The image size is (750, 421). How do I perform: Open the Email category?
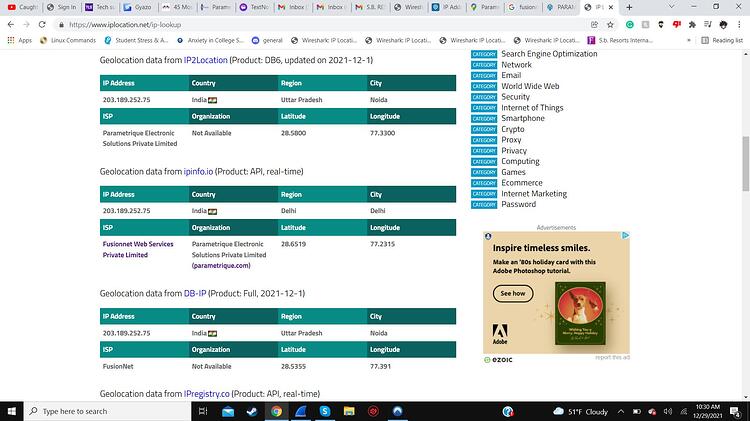(511, 75)
